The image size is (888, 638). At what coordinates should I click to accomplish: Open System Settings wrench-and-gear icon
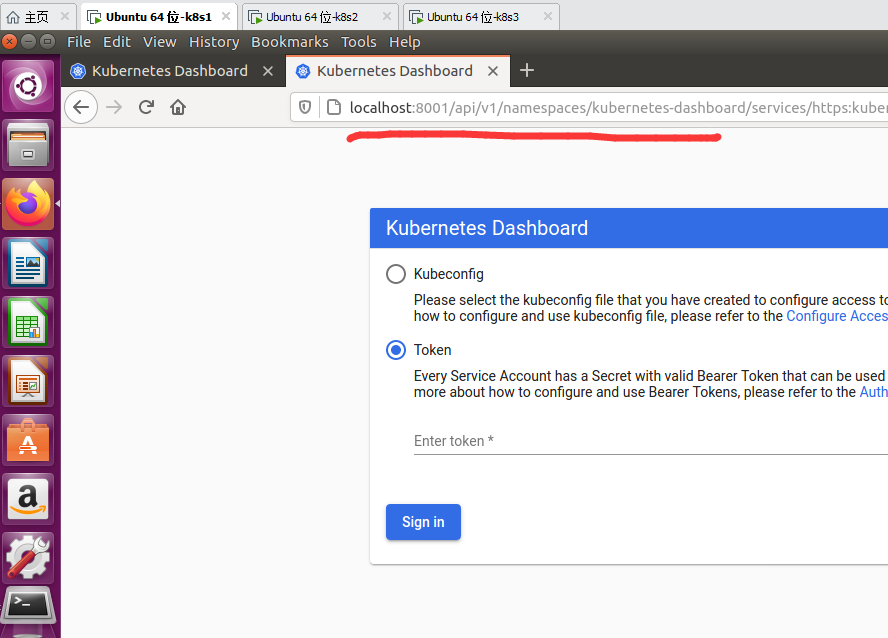[28, 557]
